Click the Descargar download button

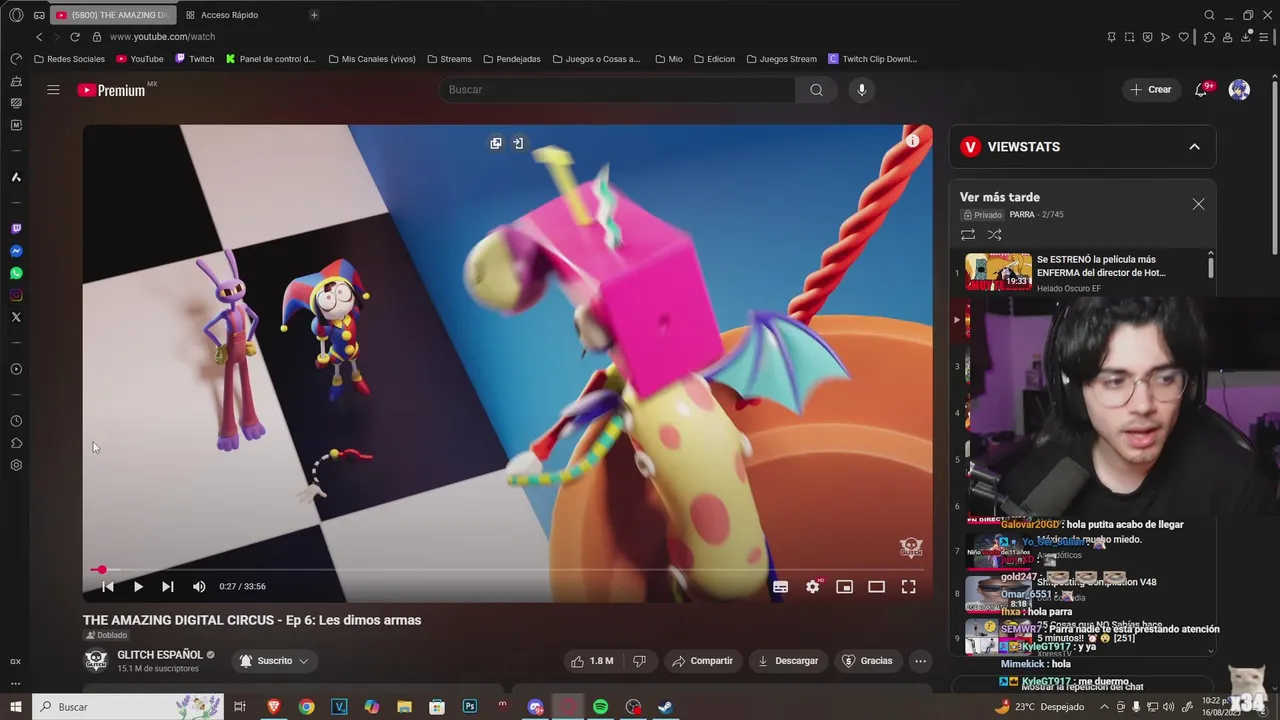click(x=788, y=661)
